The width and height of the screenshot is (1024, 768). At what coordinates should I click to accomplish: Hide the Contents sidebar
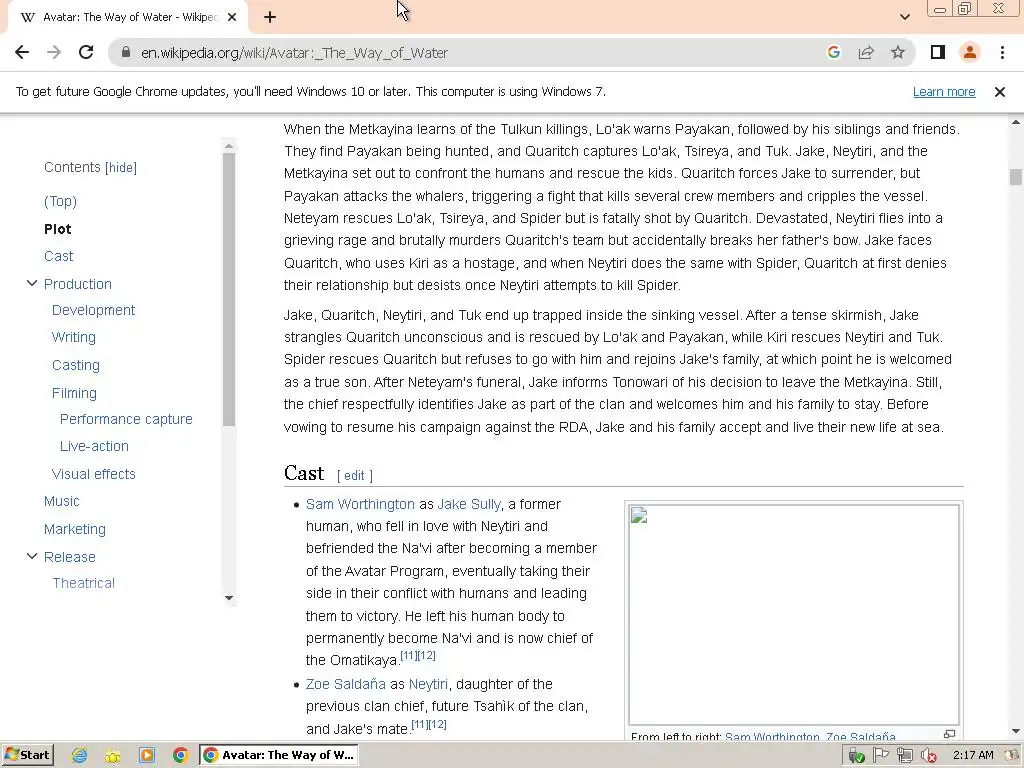point(121,168)
